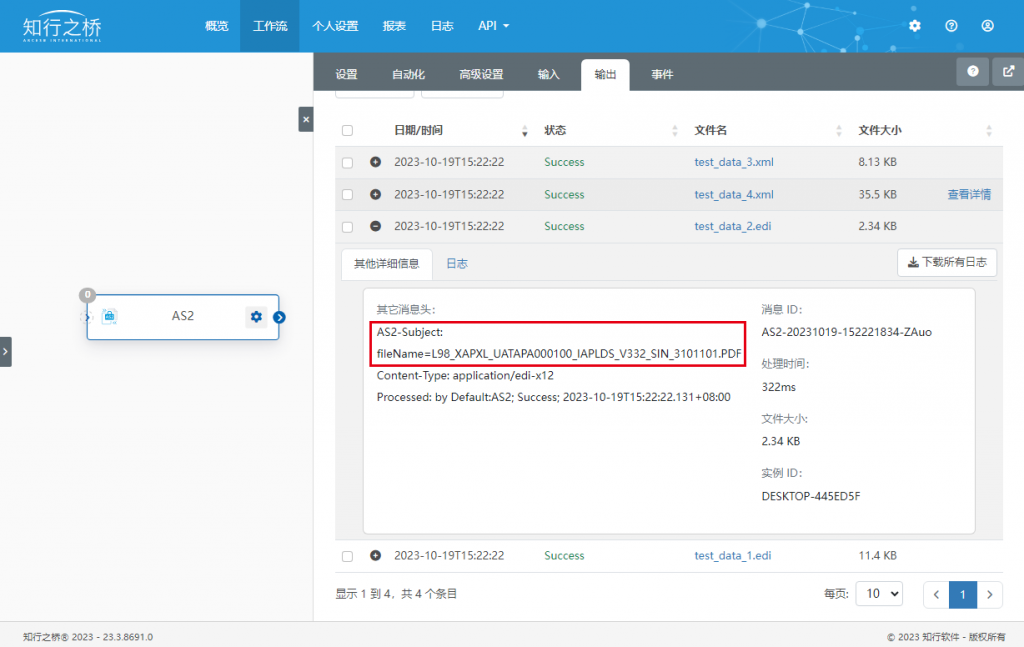Switch to the 输入 tab
1024x647 pixels.
(549, 74)
